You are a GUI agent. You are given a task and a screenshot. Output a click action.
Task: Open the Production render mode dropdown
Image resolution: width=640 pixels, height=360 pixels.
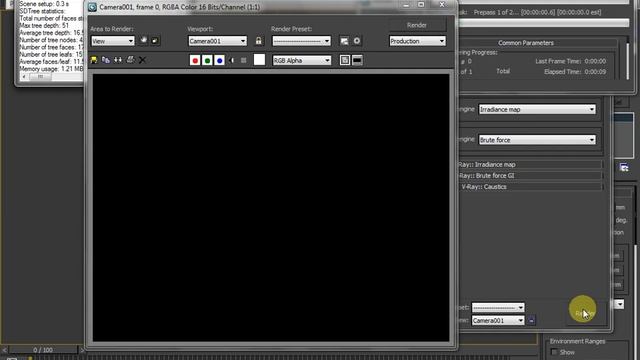(x=417, y=41)
